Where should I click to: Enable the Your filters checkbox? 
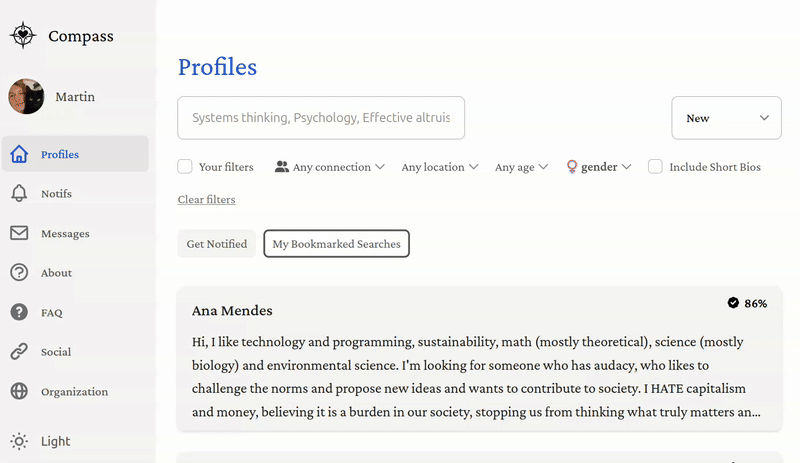185,167
